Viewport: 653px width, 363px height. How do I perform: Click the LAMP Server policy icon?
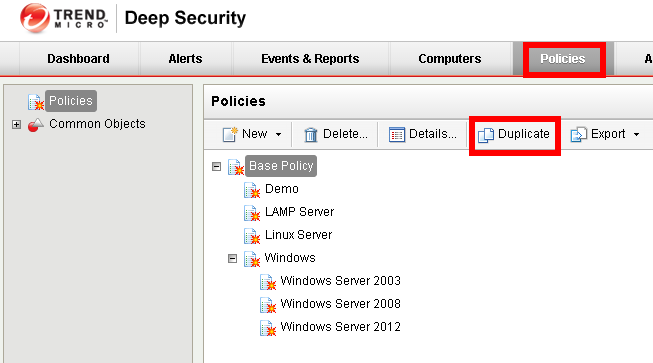[x=252, y=213]
